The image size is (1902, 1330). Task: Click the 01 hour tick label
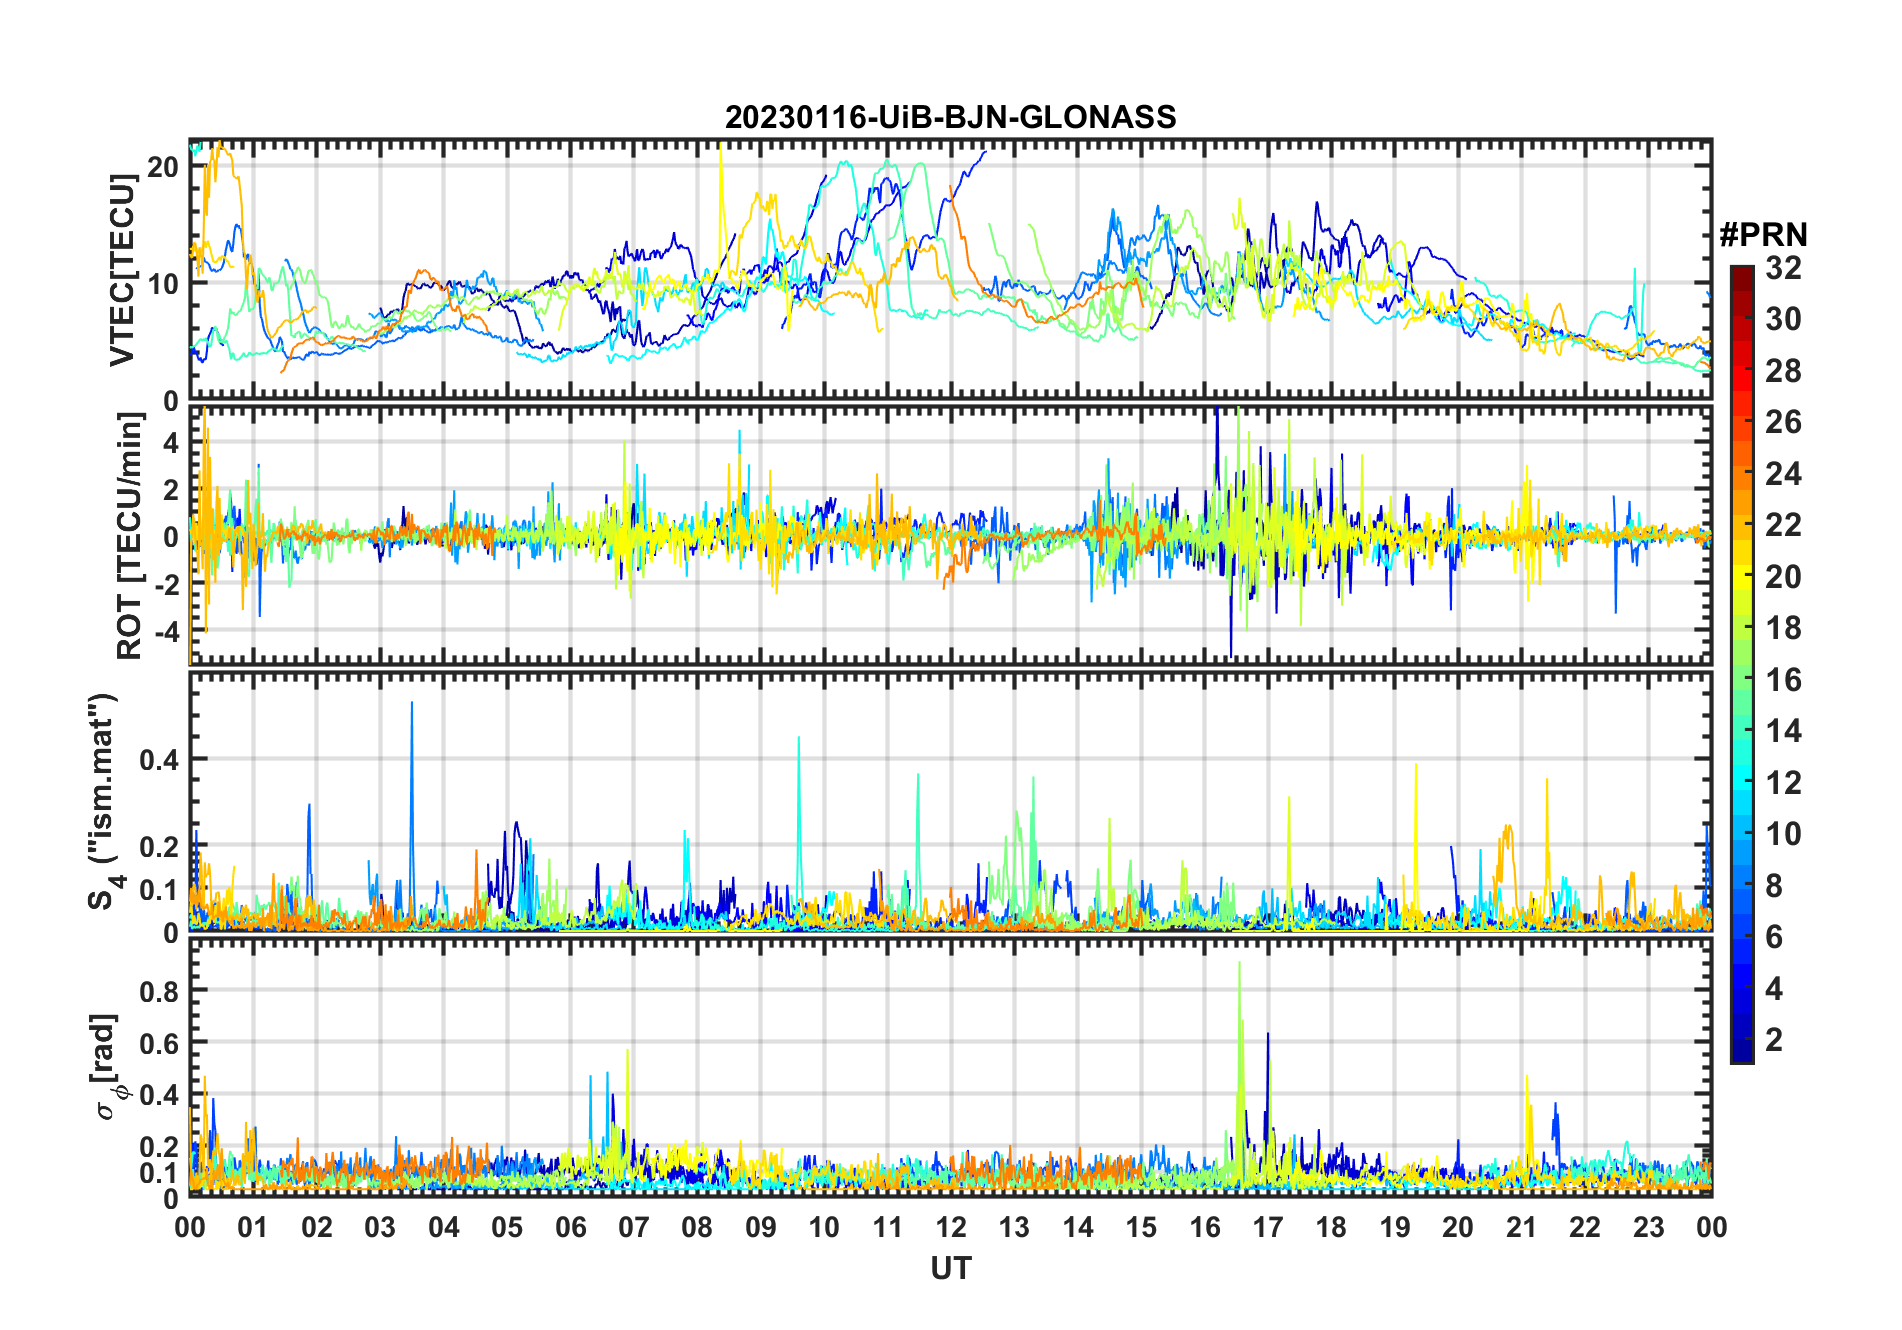coord(253,1227)
